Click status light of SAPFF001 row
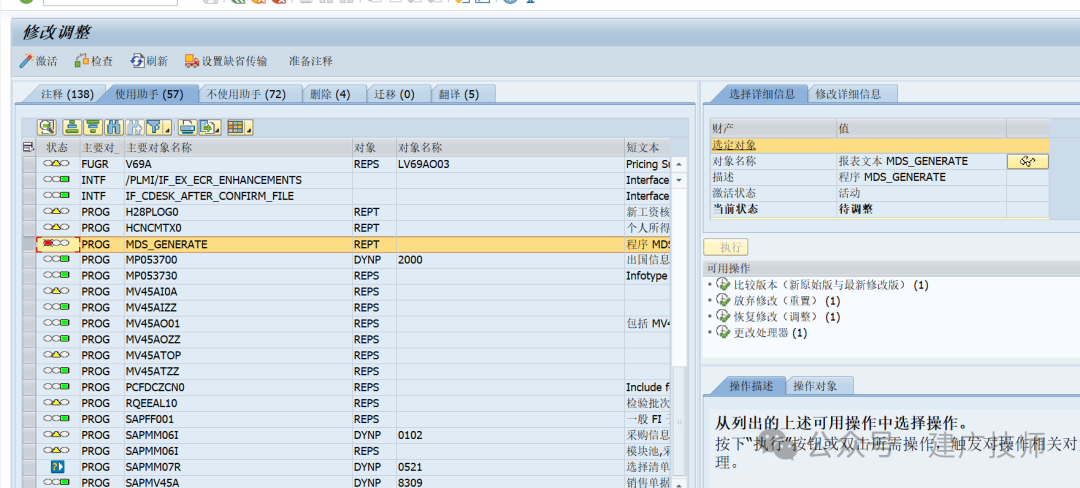Viewport: 1080px width, 488px height. (x=56, y=418)
